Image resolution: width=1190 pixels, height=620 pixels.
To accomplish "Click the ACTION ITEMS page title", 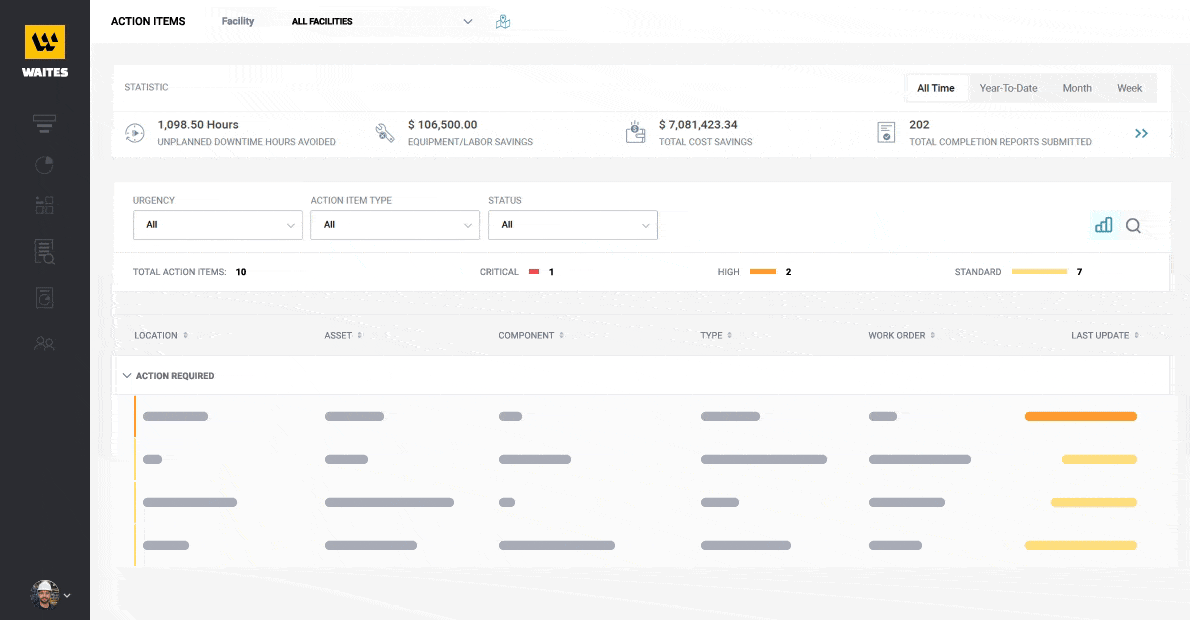I will pos(148,21).
